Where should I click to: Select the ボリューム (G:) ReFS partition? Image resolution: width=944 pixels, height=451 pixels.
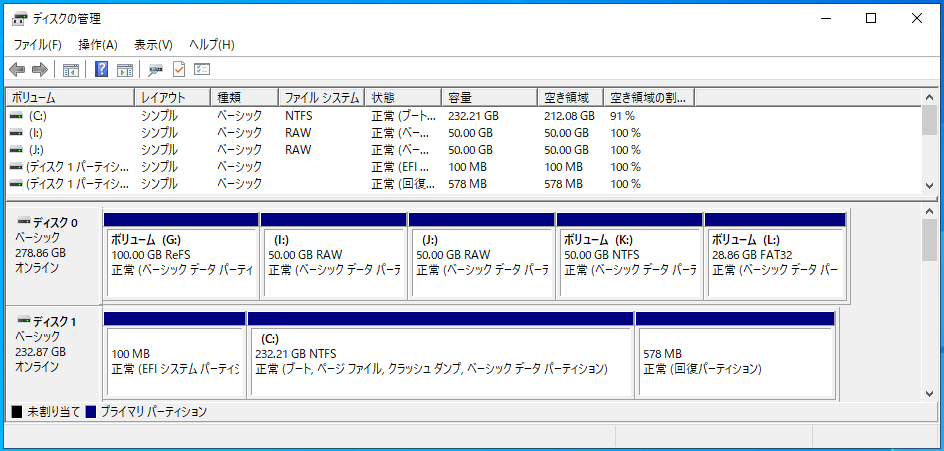point(181,262)
